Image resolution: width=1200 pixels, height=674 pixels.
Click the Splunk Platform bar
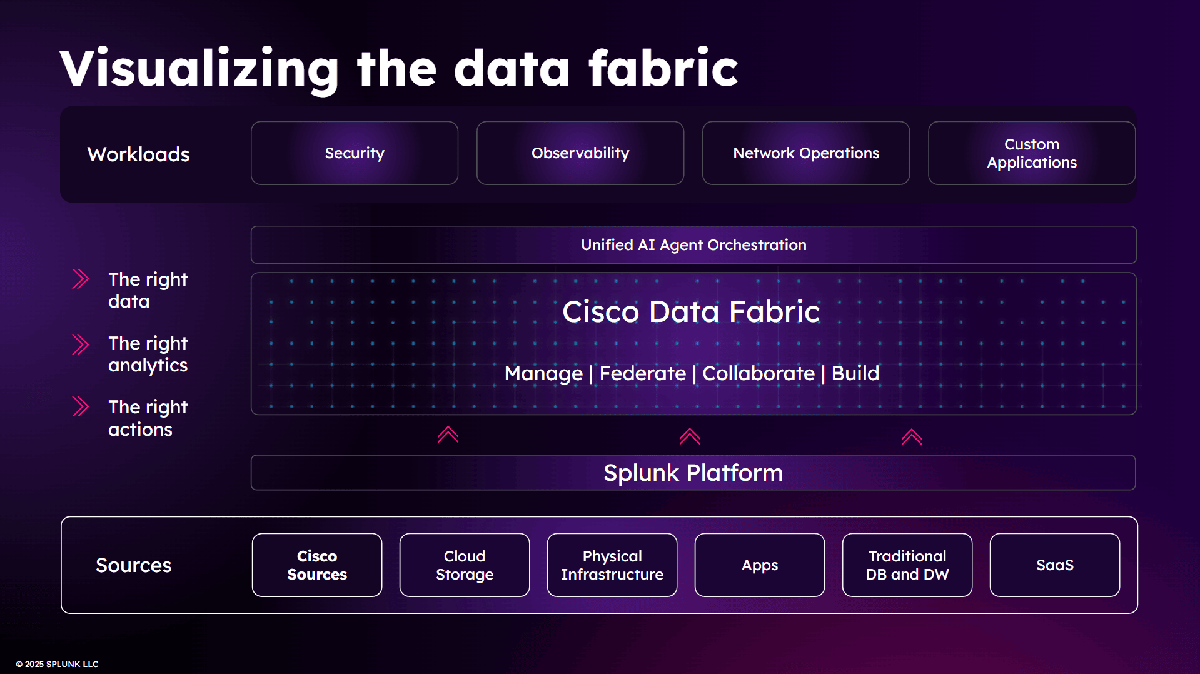tap(693, 473)
